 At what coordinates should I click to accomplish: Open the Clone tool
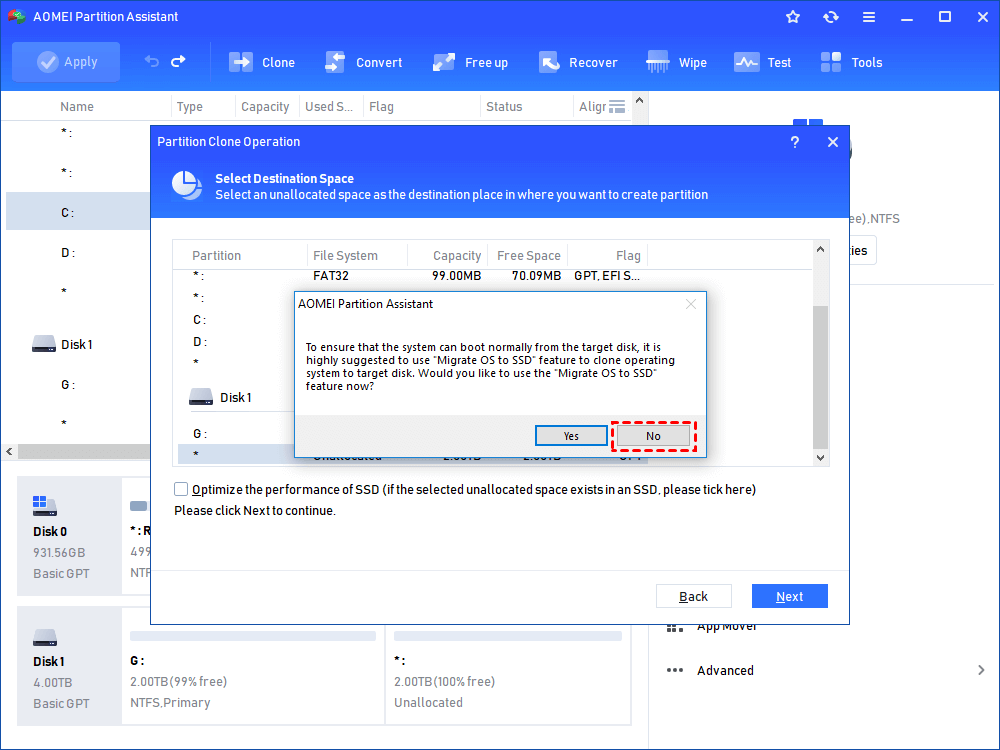262,62
